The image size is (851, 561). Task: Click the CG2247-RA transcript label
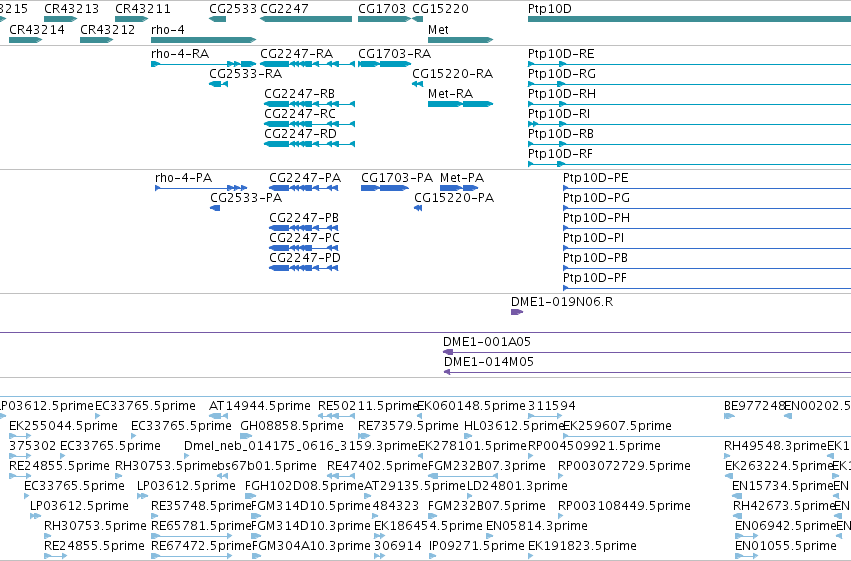click(x=296, y=54)
